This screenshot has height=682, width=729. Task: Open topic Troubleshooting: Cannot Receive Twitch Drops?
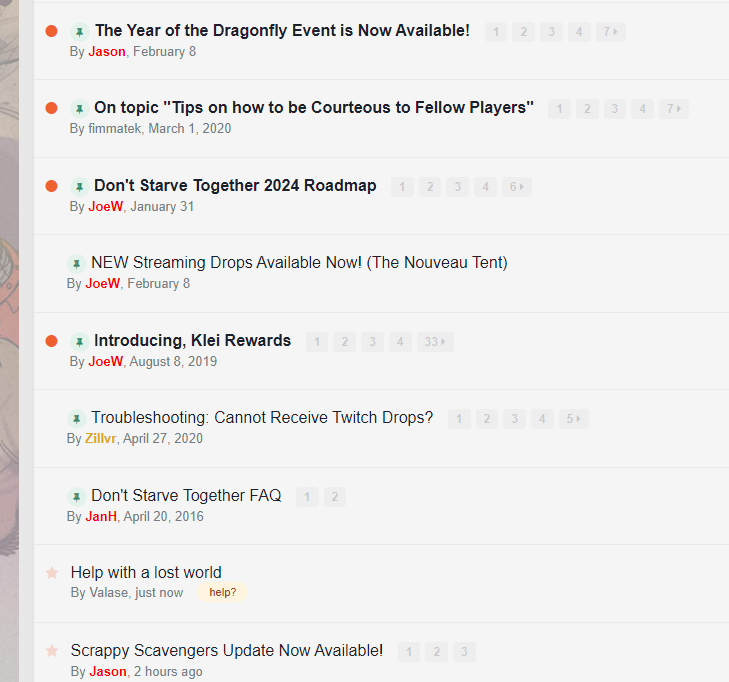(262, 418)
